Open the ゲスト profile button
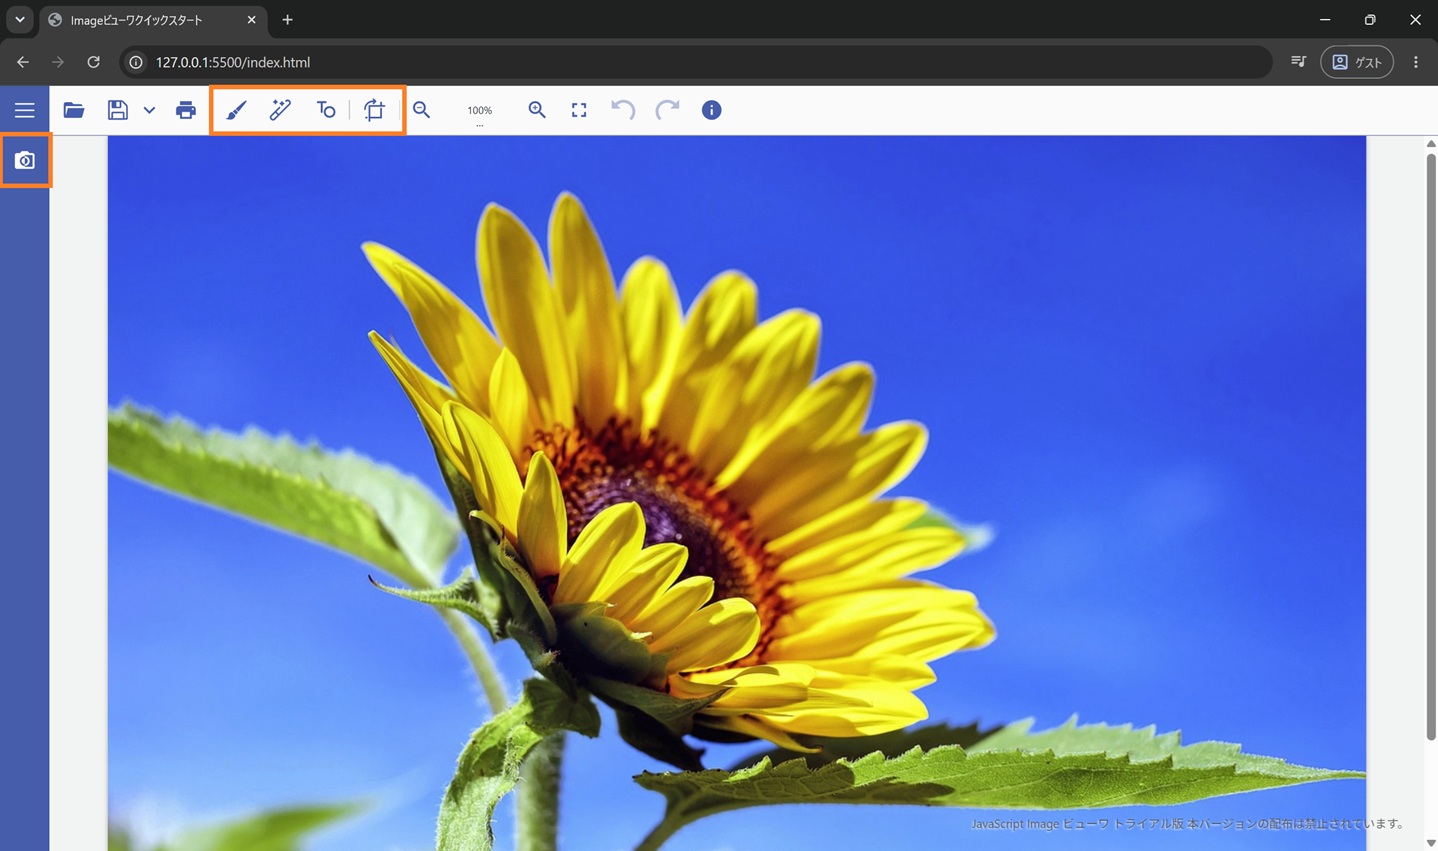Viewport: 1438px width, 851px height. pos(1357,62)
